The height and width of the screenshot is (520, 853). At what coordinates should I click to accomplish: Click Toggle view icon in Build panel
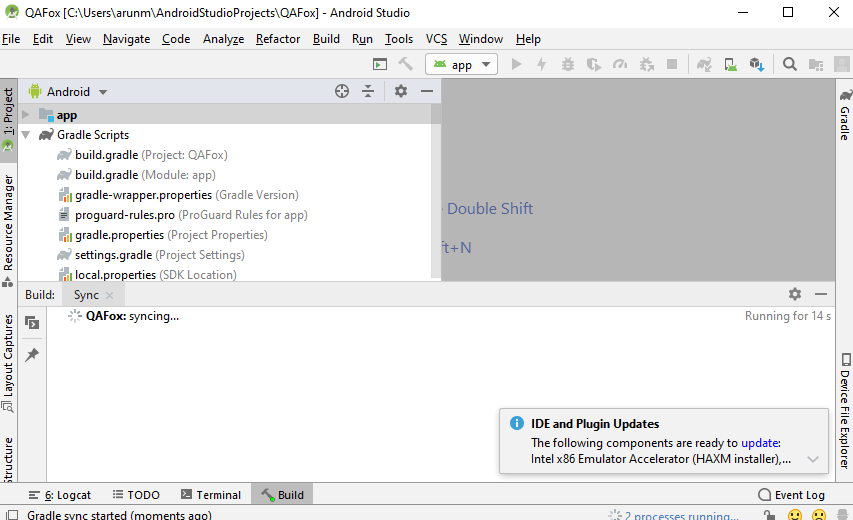32,323
